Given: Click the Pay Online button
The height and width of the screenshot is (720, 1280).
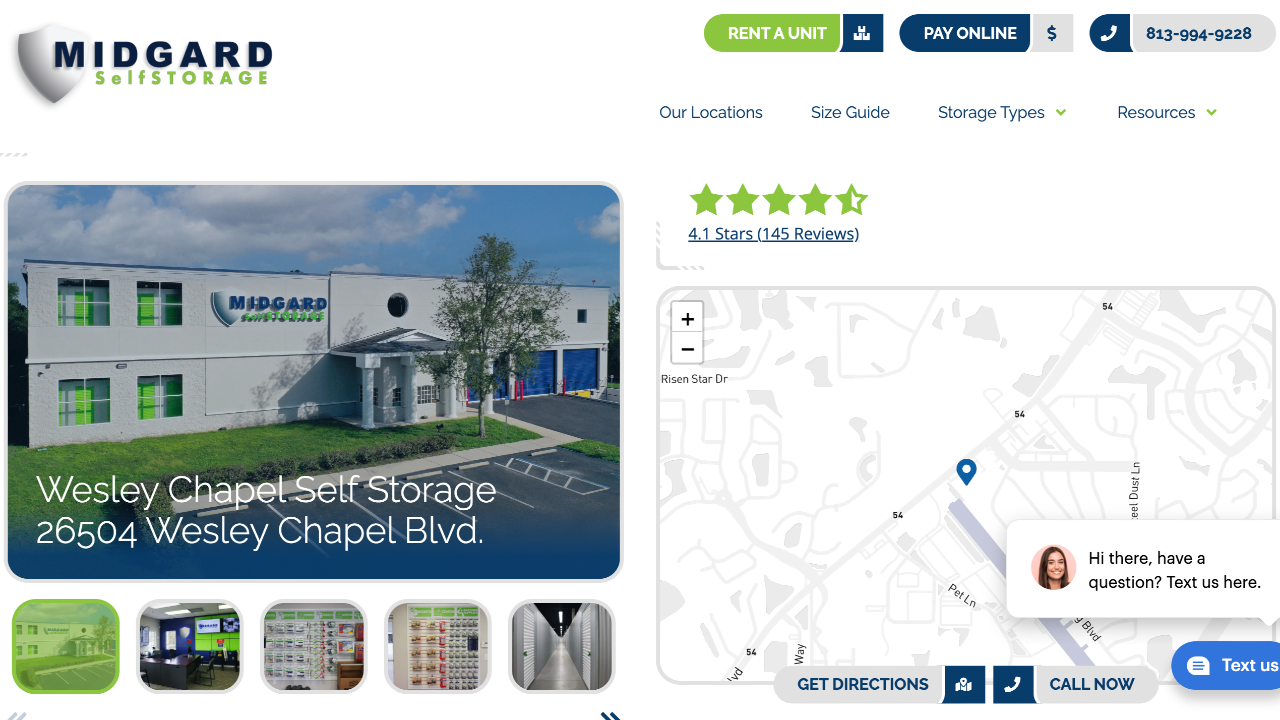Looking at the screenshot, I should click(x=969, y=33).
